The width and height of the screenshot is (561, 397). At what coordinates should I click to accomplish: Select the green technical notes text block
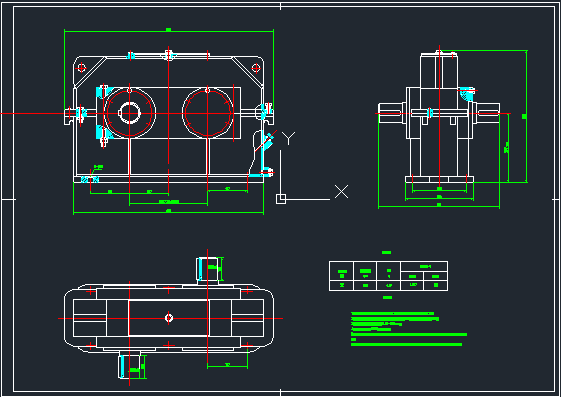(409, 329)
